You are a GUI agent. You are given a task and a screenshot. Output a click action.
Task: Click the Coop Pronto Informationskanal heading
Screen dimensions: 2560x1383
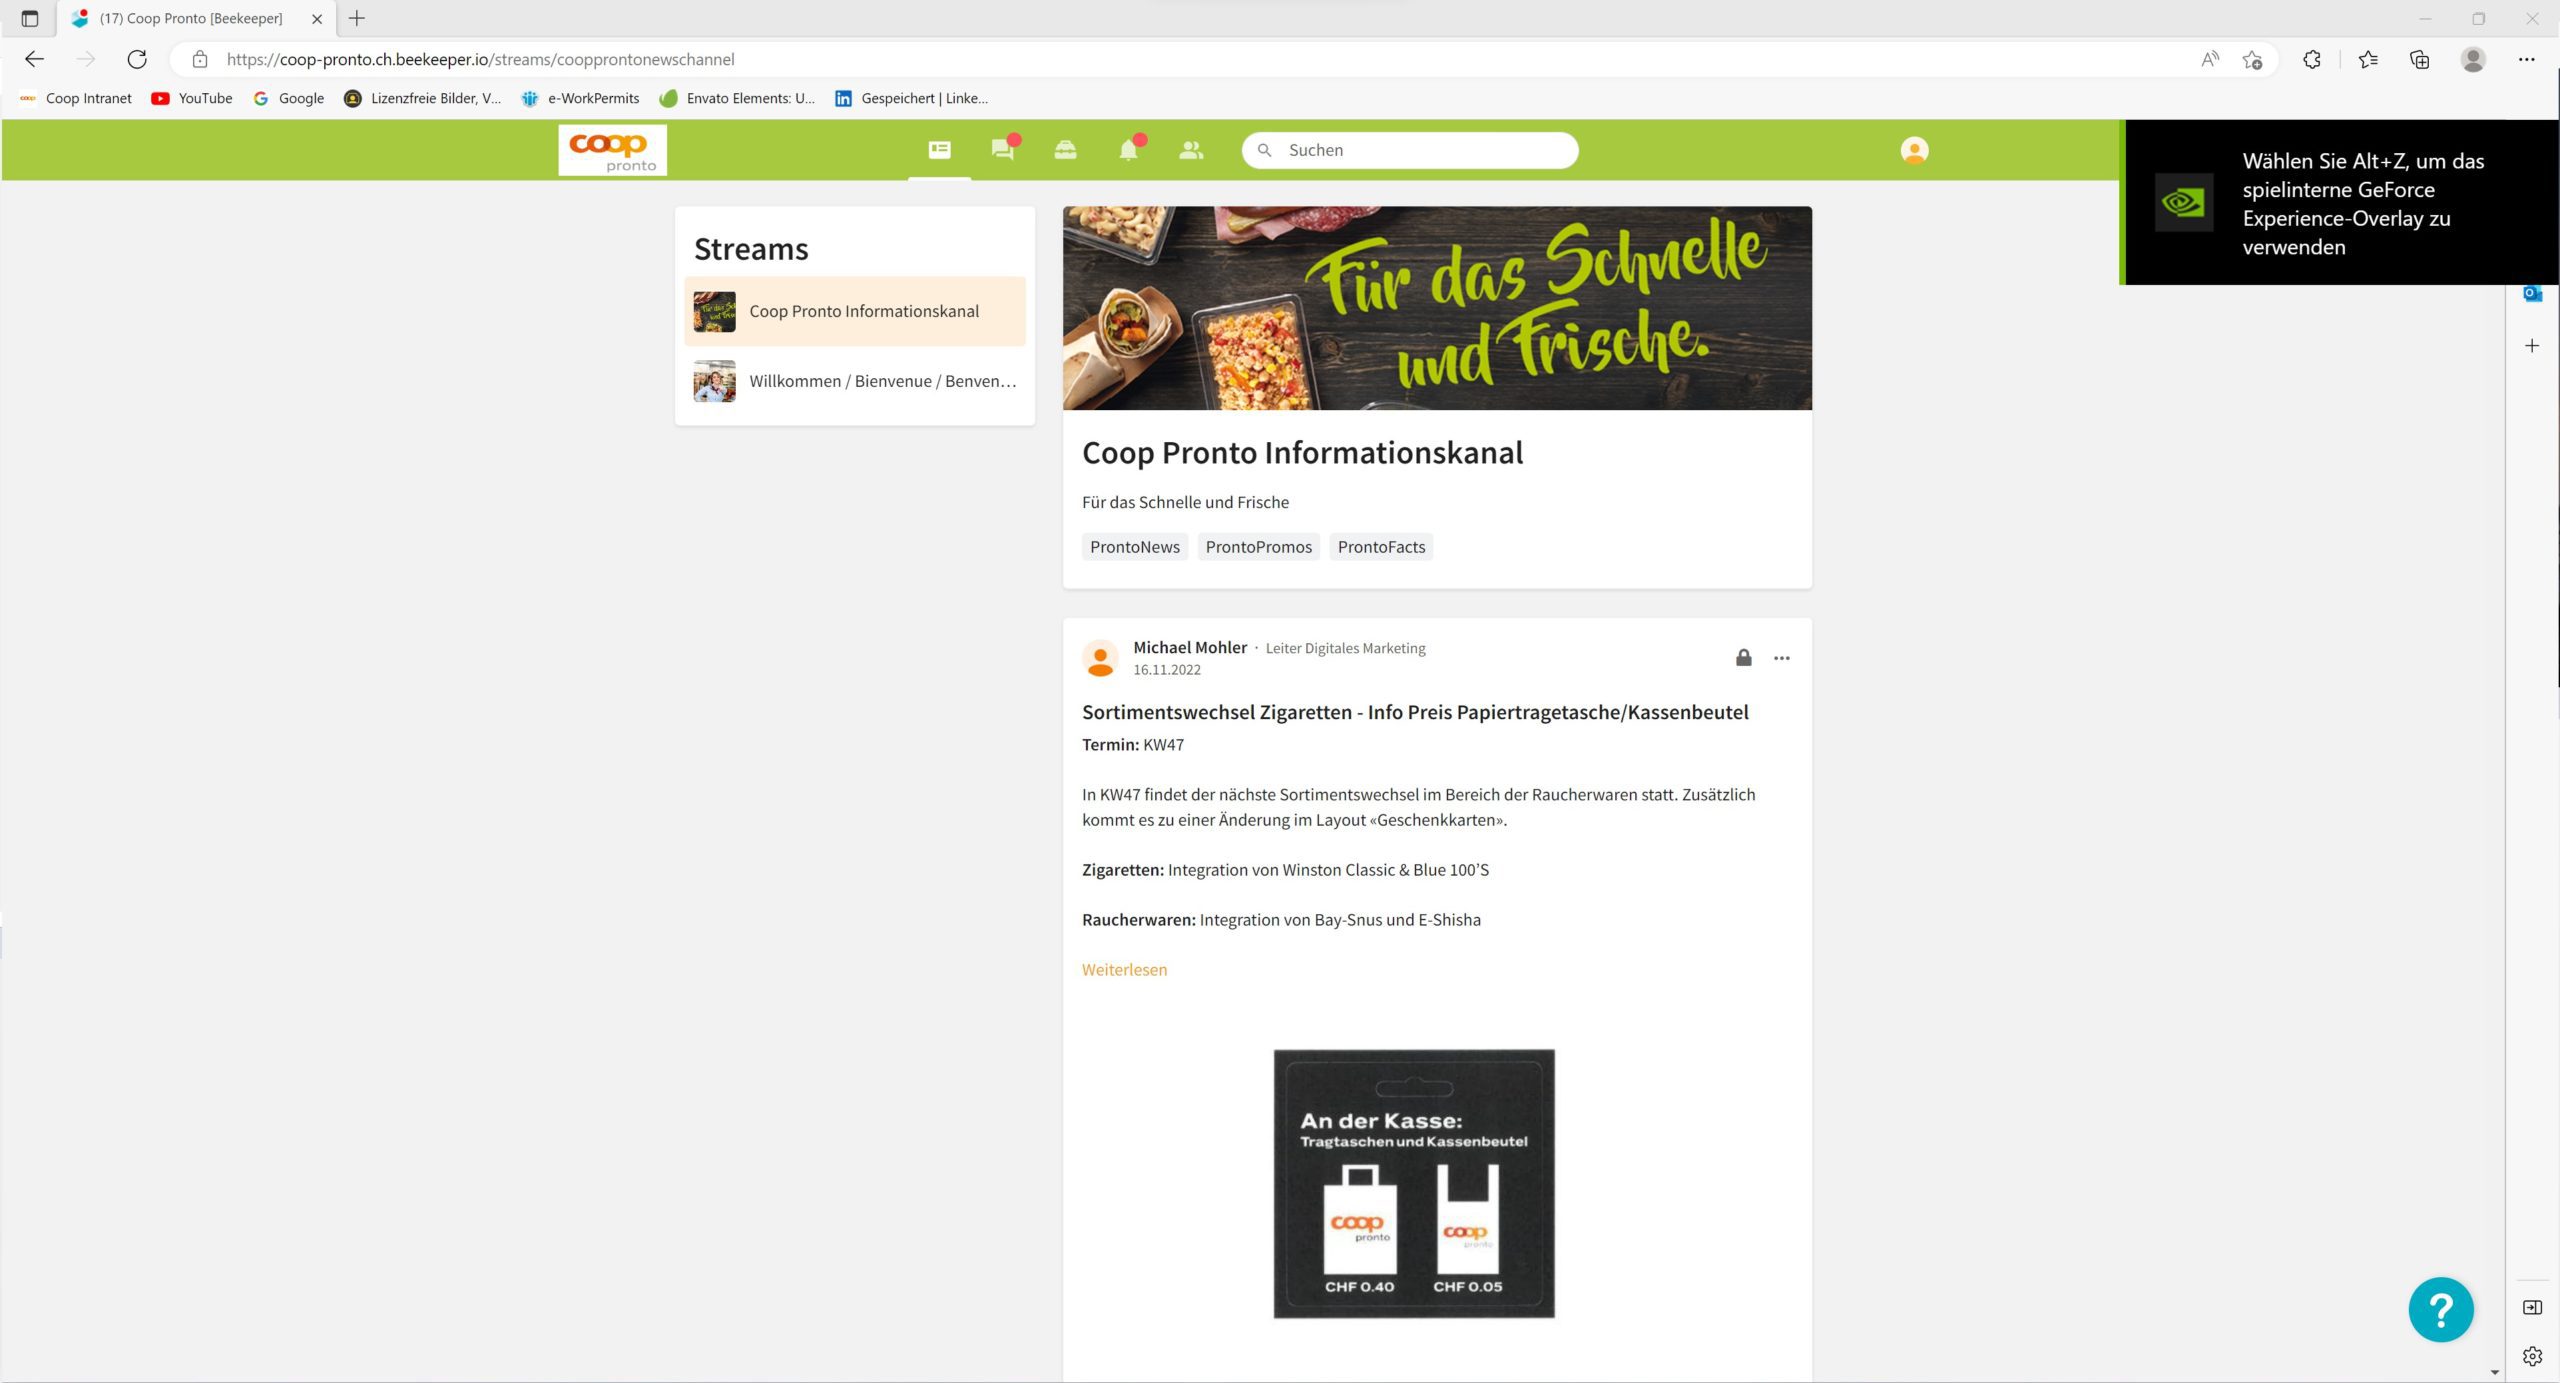[1302, 453]
